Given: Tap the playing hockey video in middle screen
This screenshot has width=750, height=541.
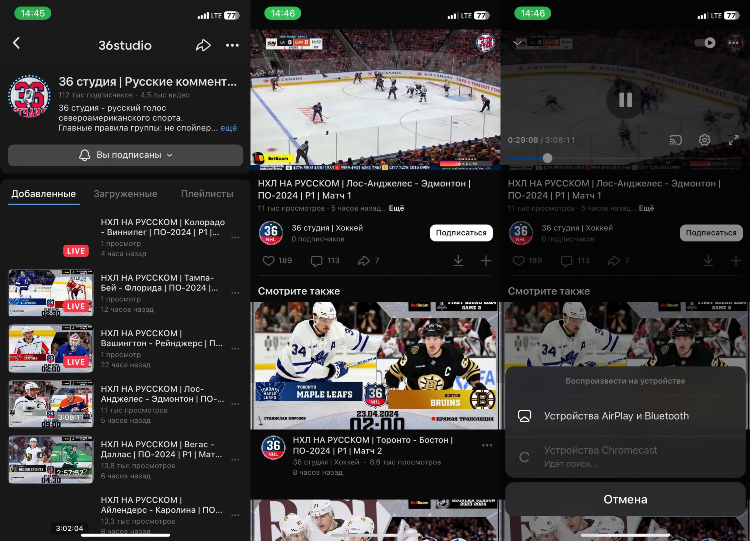Looking at the screenshot, I should point(375,99).
